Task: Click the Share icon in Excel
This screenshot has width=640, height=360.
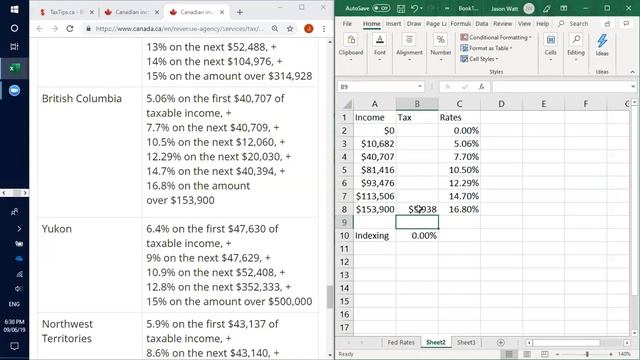Action: click(607, 24)
